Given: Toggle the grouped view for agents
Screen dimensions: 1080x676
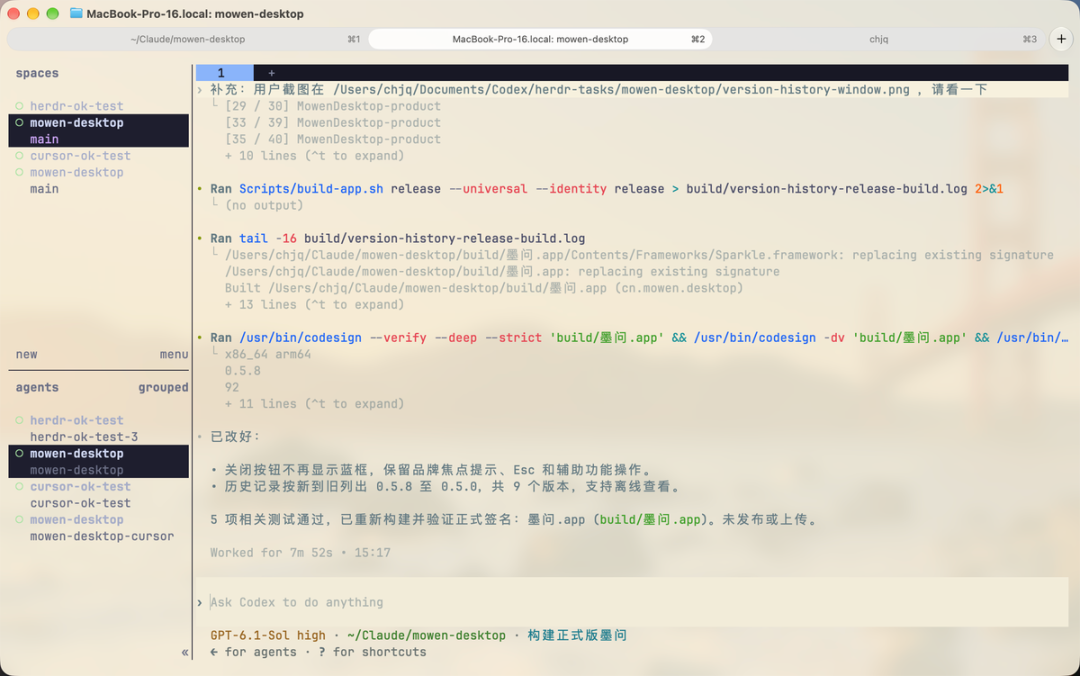Looking at the screenshot, I should (163, 387).
